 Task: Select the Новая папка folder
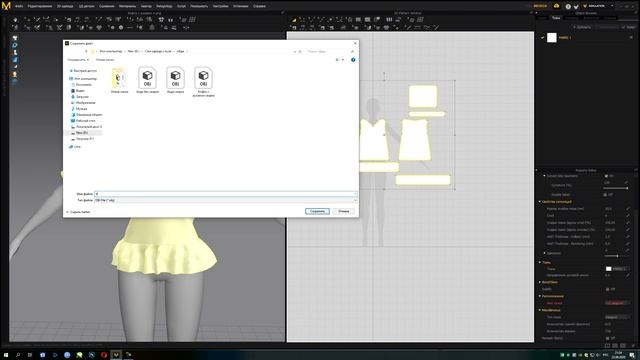(x=119, y=80)
